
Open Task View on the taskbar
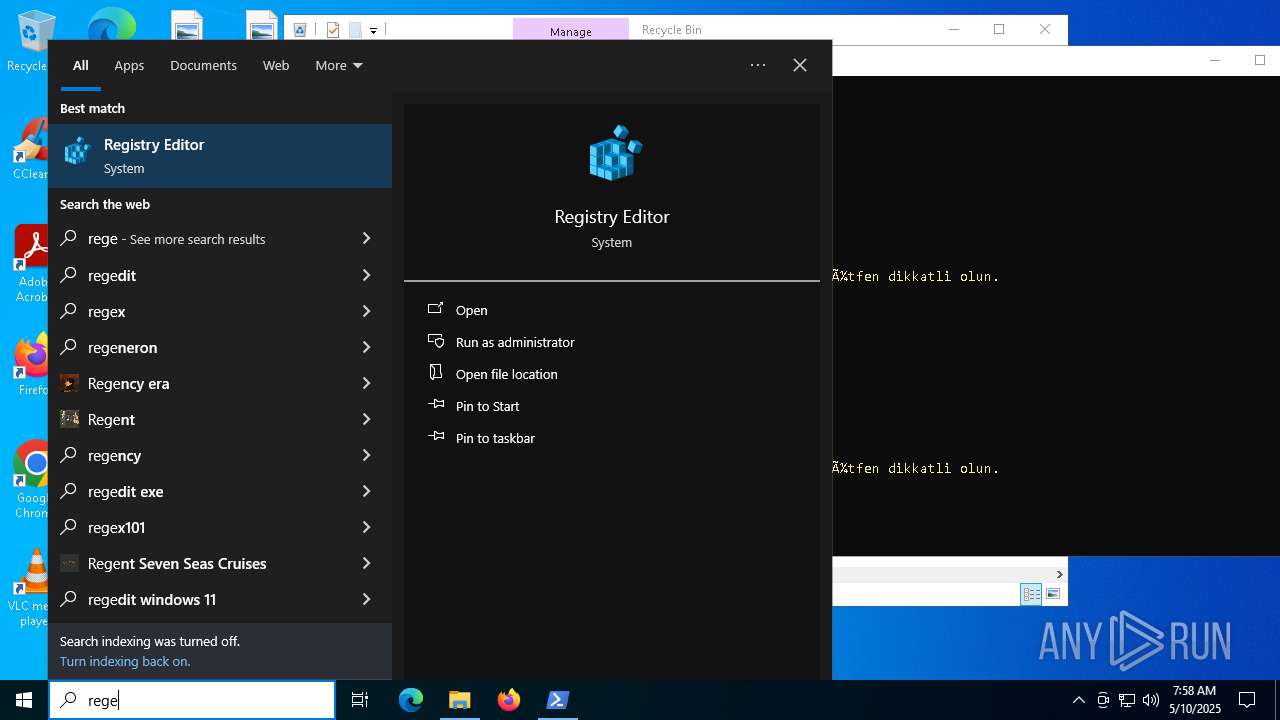coord(360,700)
